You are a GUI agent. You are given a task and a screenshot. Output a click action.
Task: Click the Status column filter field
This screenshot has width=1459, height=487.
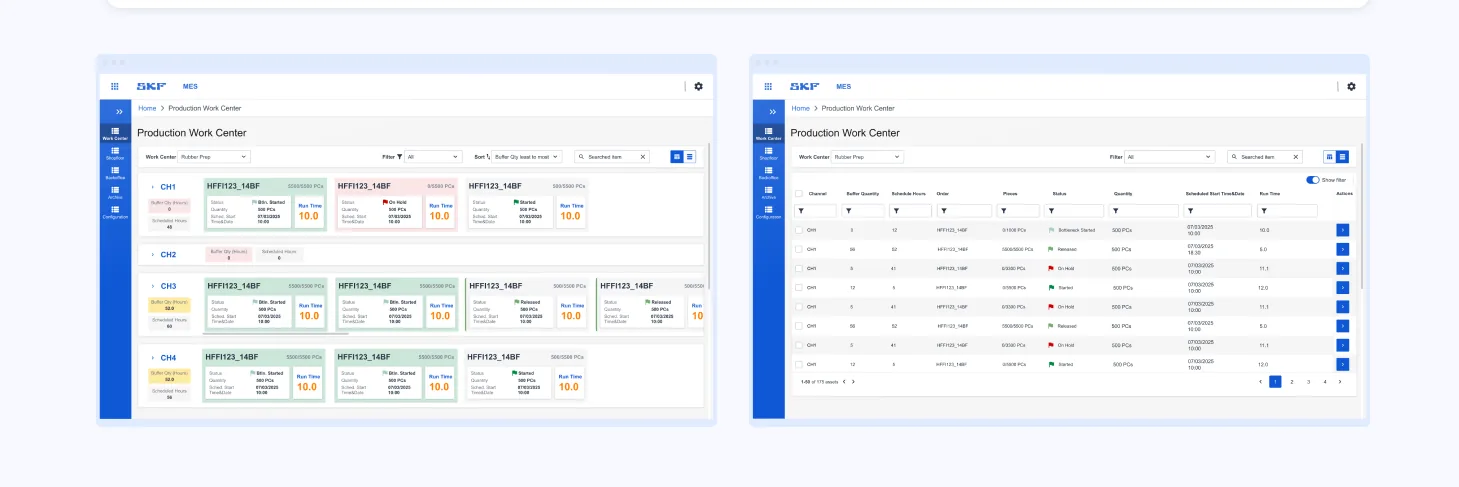[1075, 211]
